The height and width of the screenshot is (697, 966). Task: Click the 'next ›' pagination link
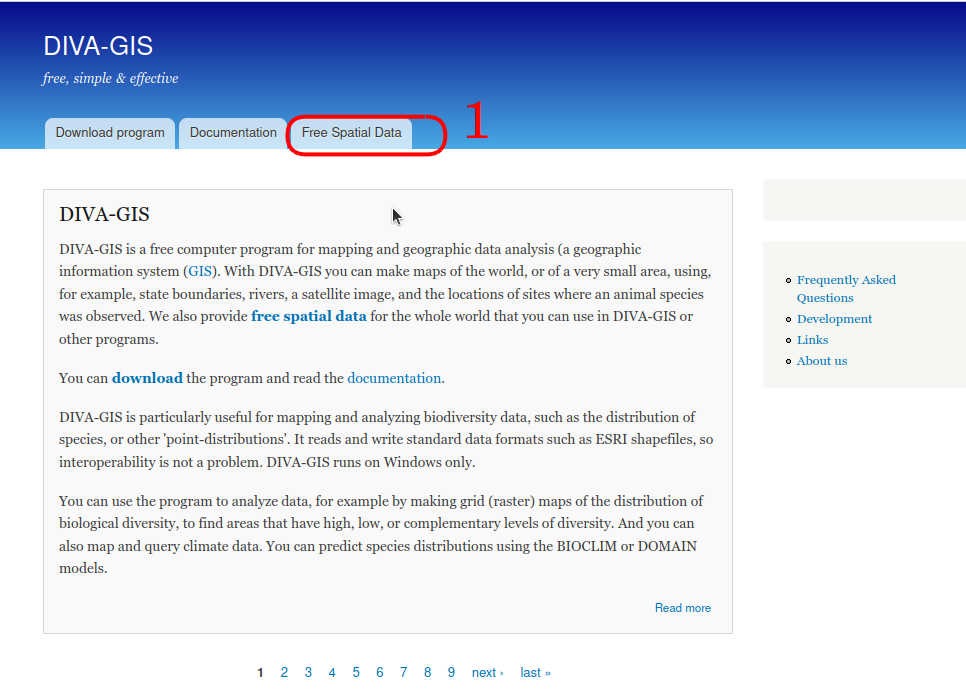pyautogui.click(x=487, y=672)
